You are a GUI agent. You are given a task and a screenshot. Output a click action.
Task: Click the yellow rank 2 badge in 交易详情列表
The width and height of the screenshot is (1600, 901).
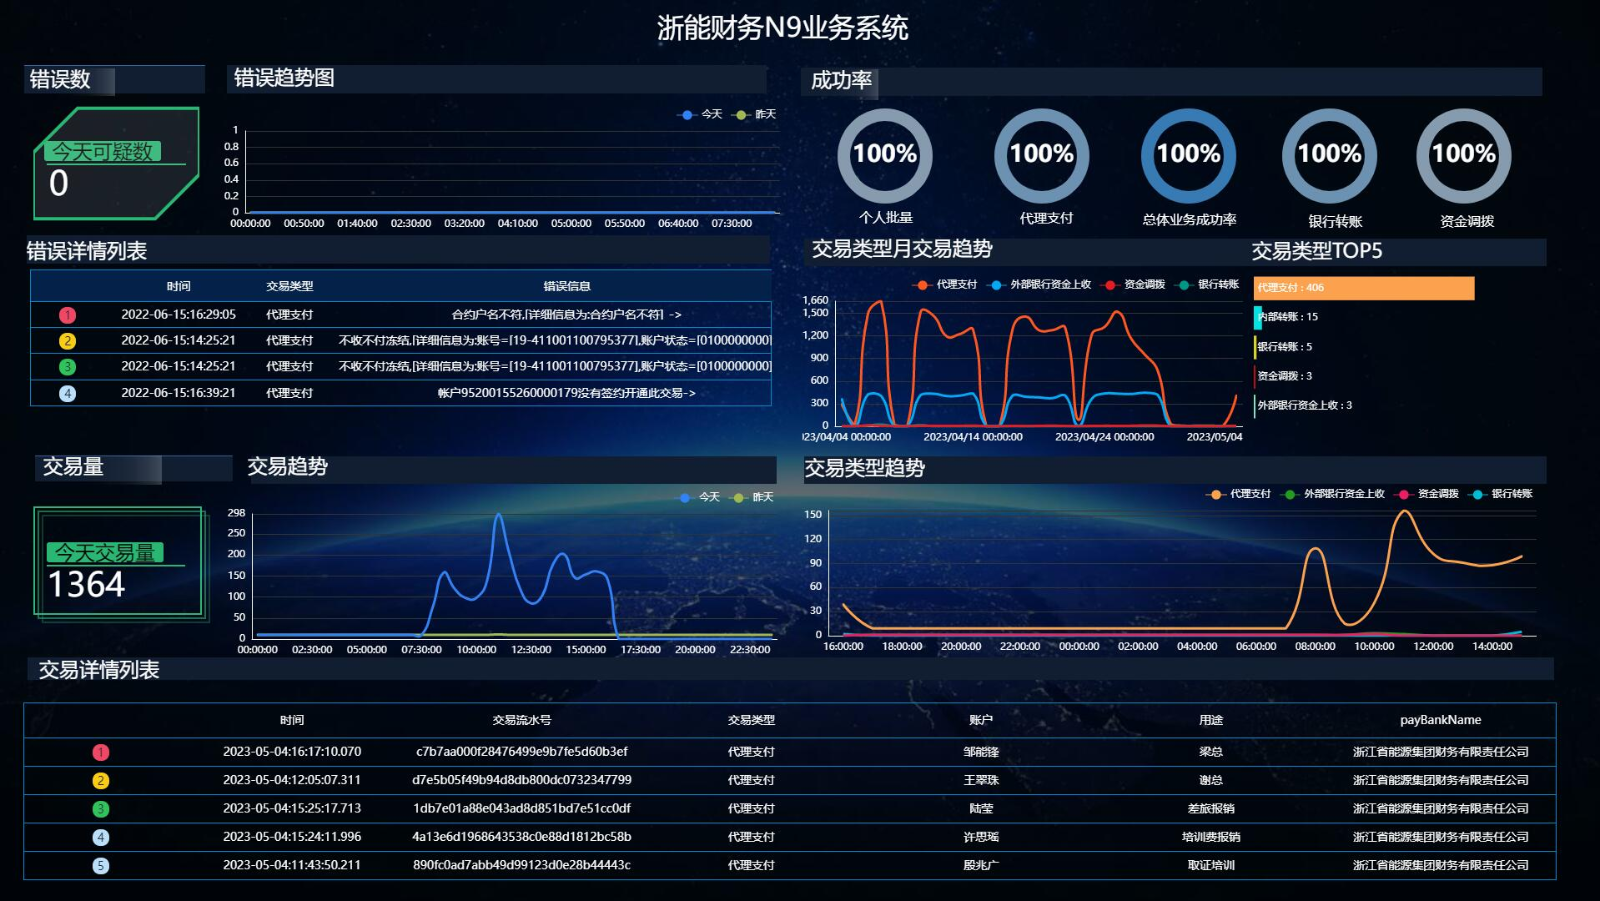click(100, 781)
